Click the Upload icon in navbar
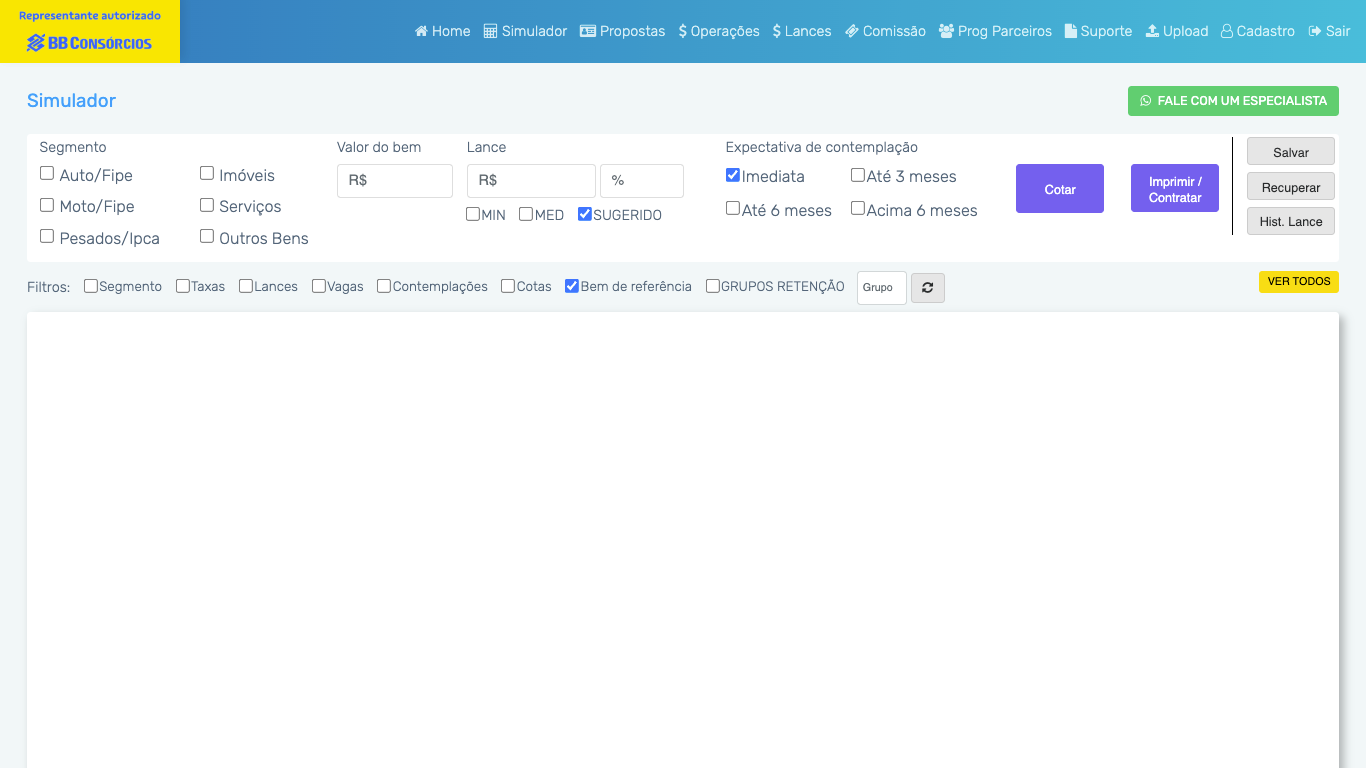1366x768 pixels. click(x=1152, y=31)
